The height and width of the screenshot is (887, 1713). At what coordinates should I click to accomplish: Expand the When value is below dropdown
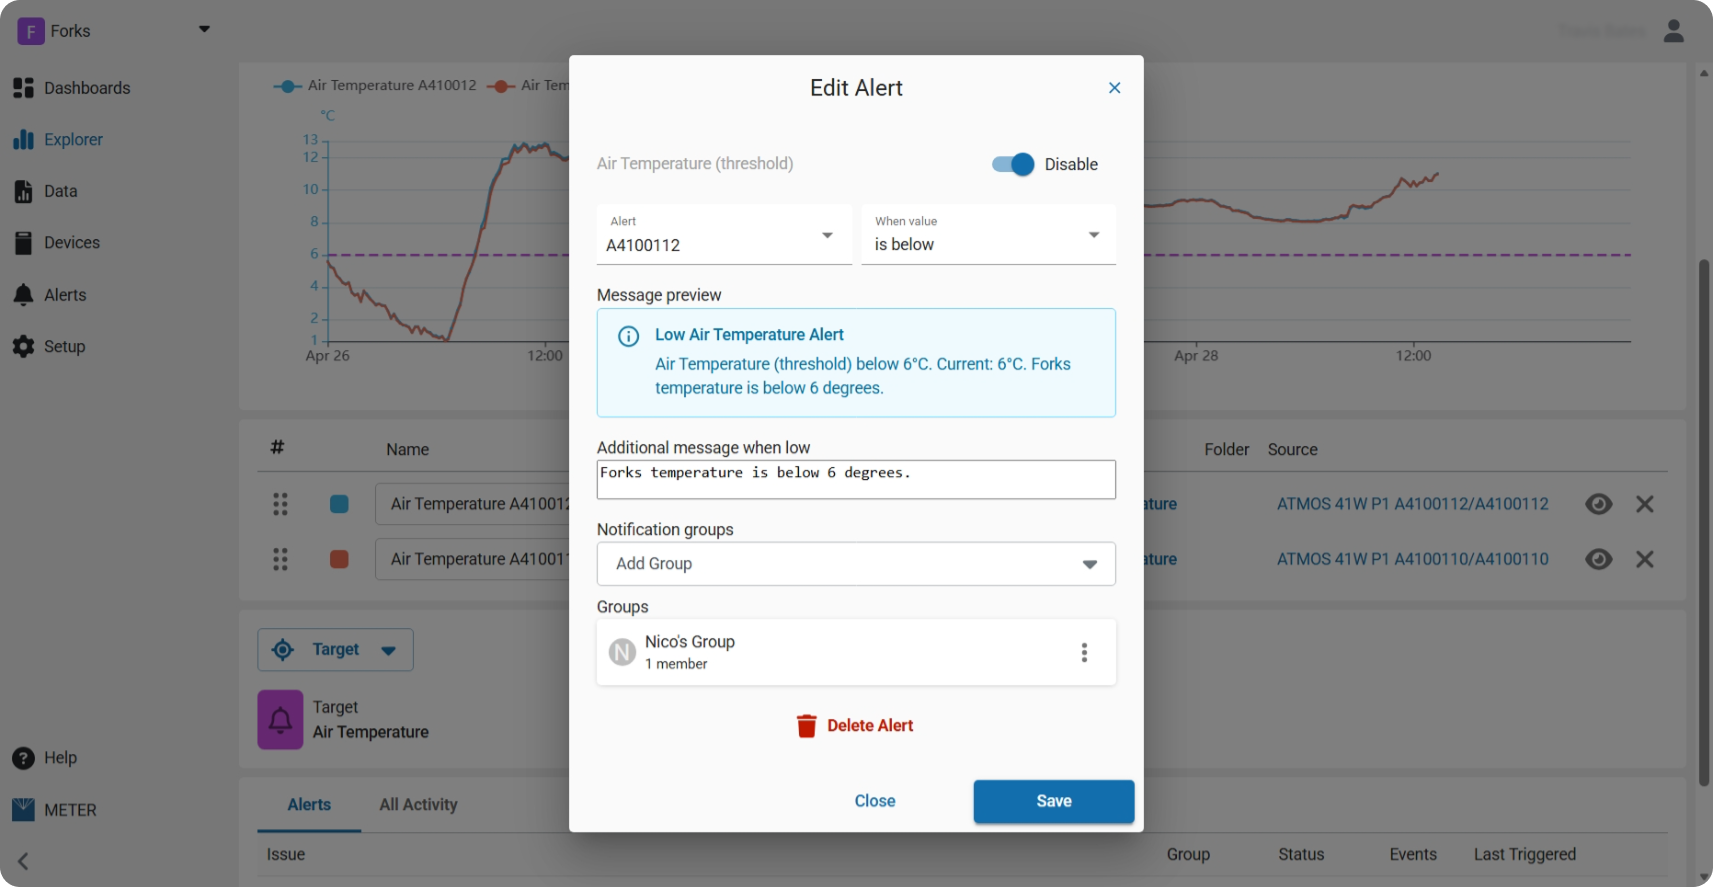point(988,235)
